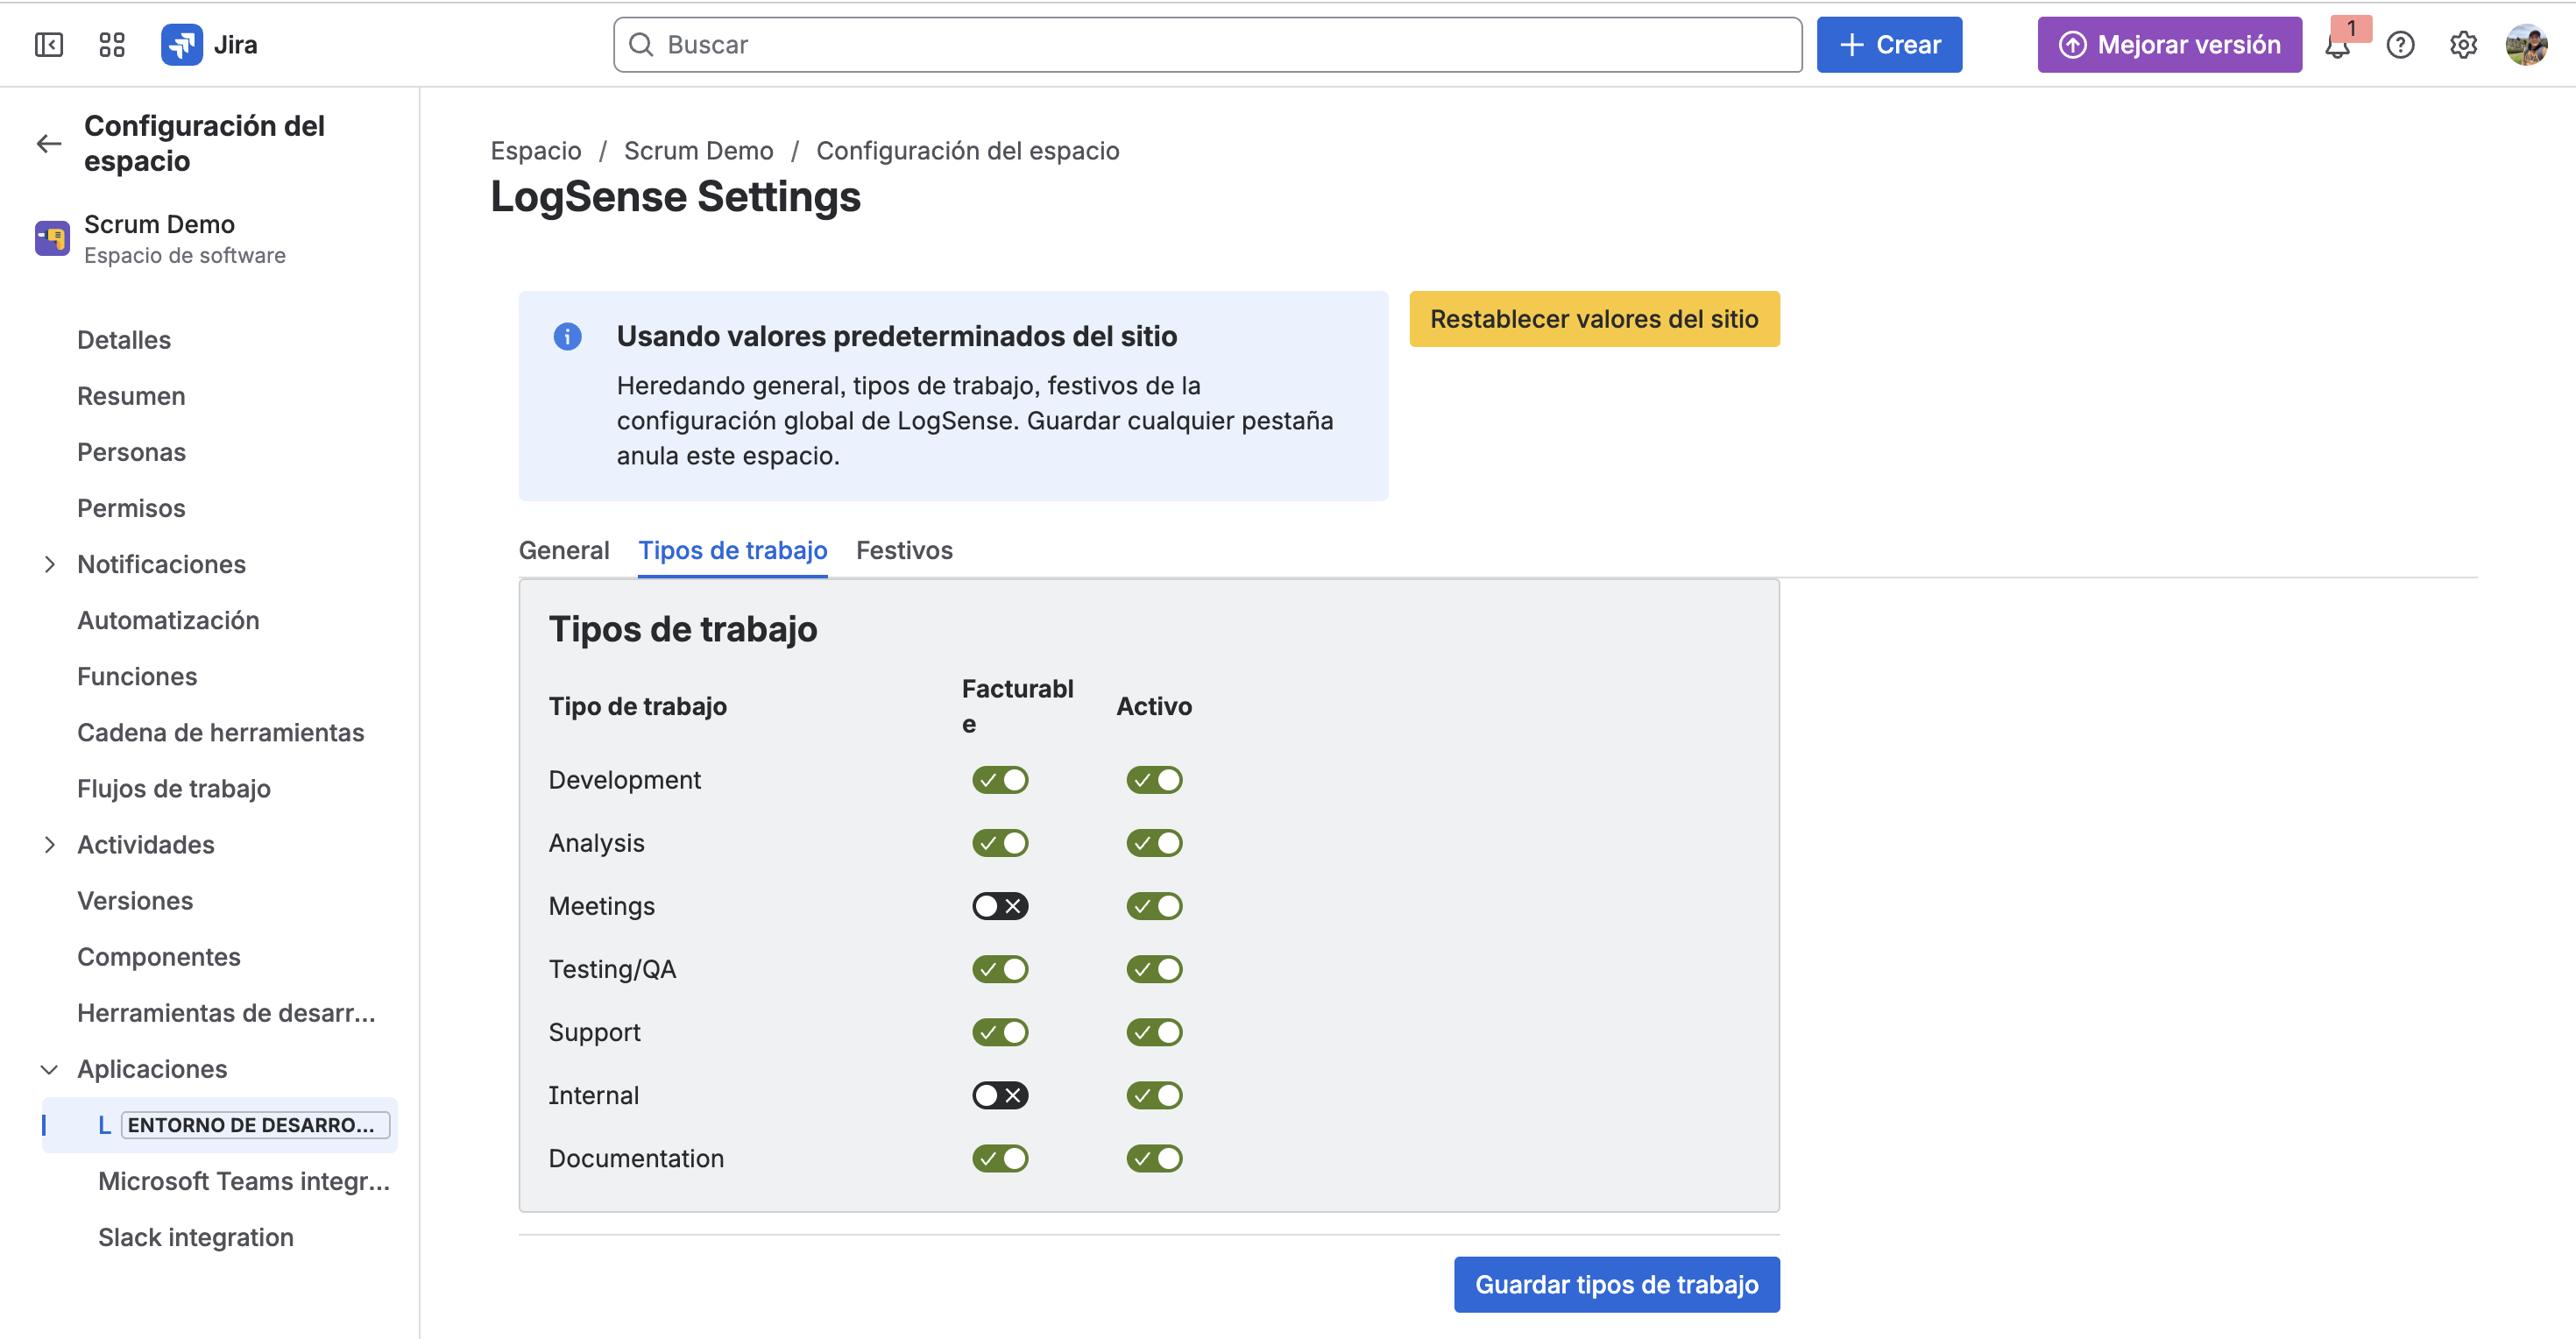Expand the Actividades section chevron
Viewport: 2576px width, 1339px height.
tap(49, 845)
